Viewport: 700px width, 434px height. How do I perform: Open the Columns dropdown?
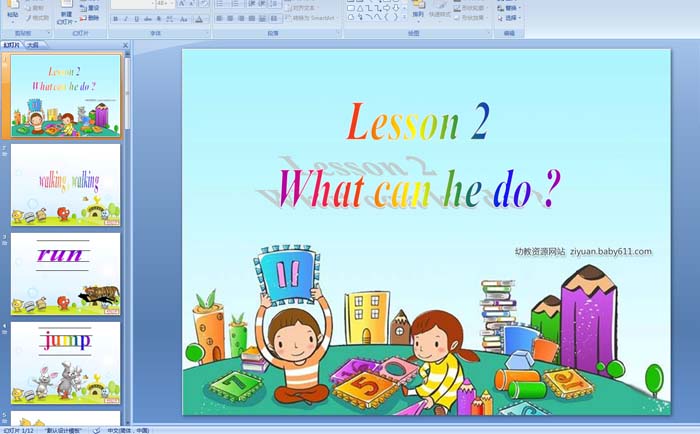tap(275, 19)
